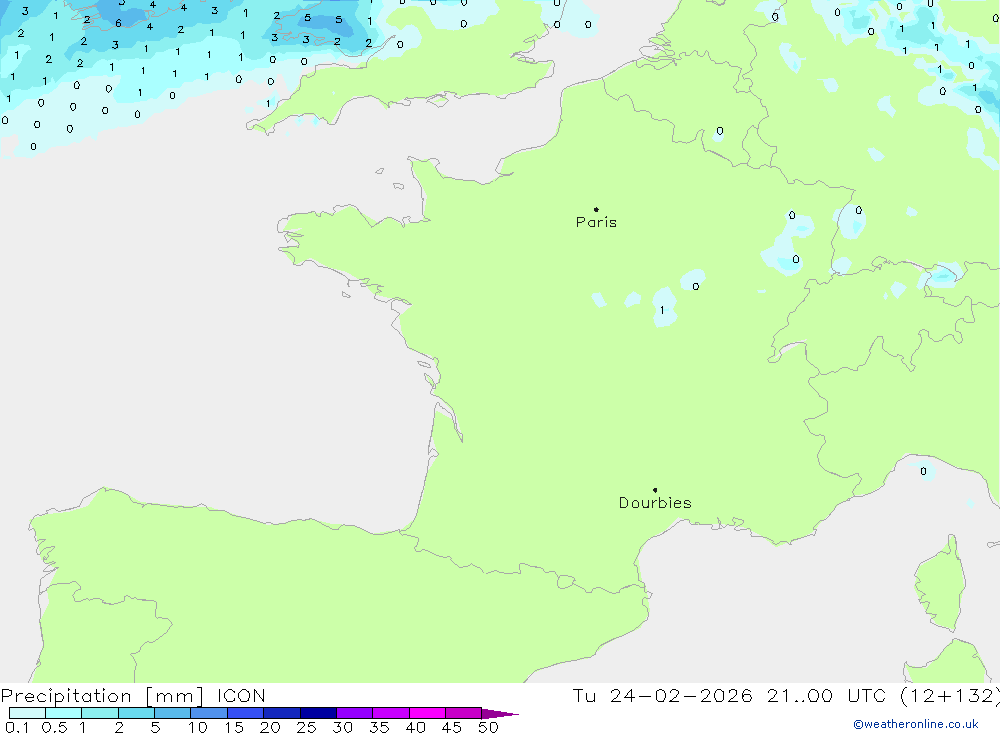Viewport: 1000px width, 733px height.
Task: Click the legend value 30
Action: (x=342, y=727)
